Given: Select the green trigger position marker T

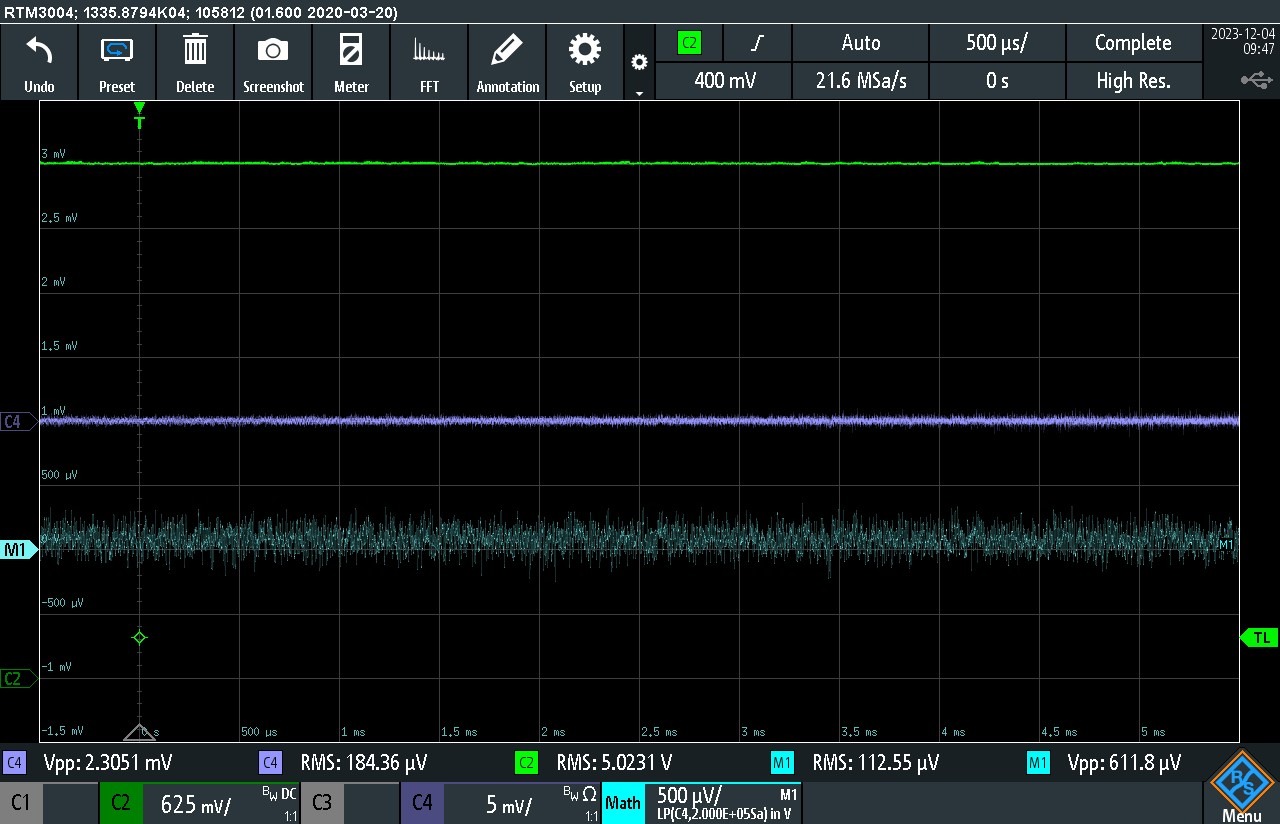Looking at the screenshot, I should pyautogui.click(x=140, y=116).
